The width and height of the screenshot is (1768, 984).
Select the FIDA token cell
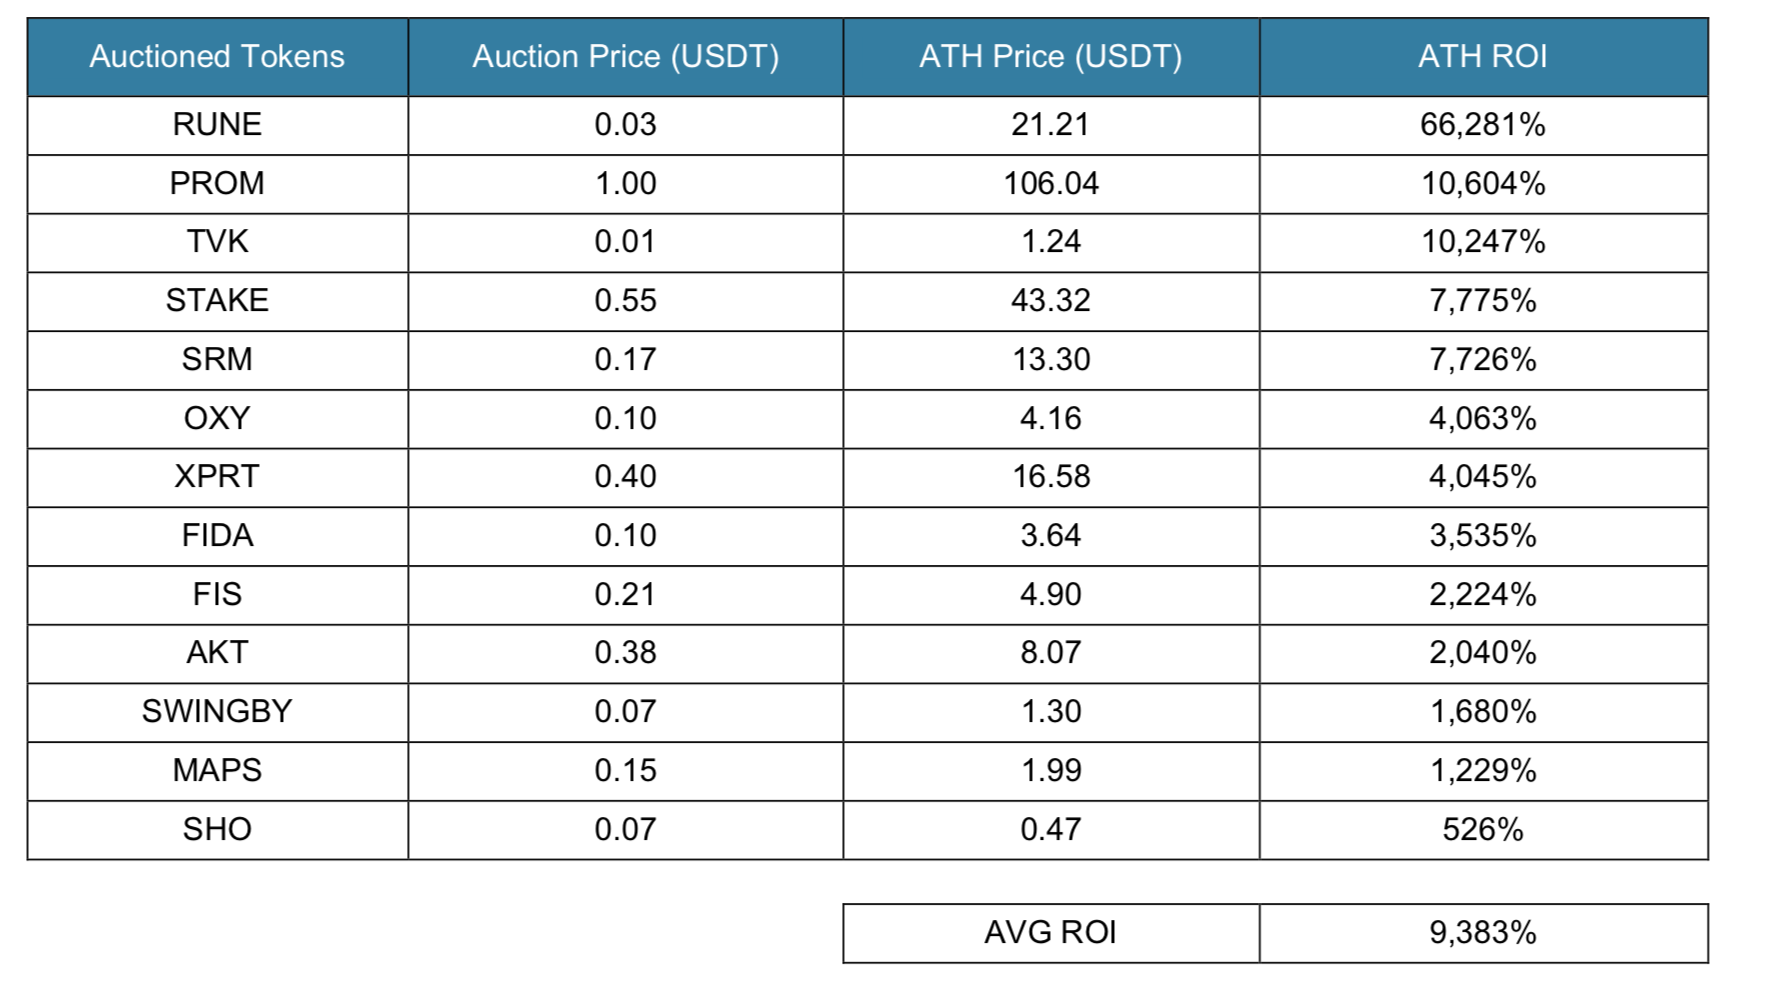click(217, 536)
